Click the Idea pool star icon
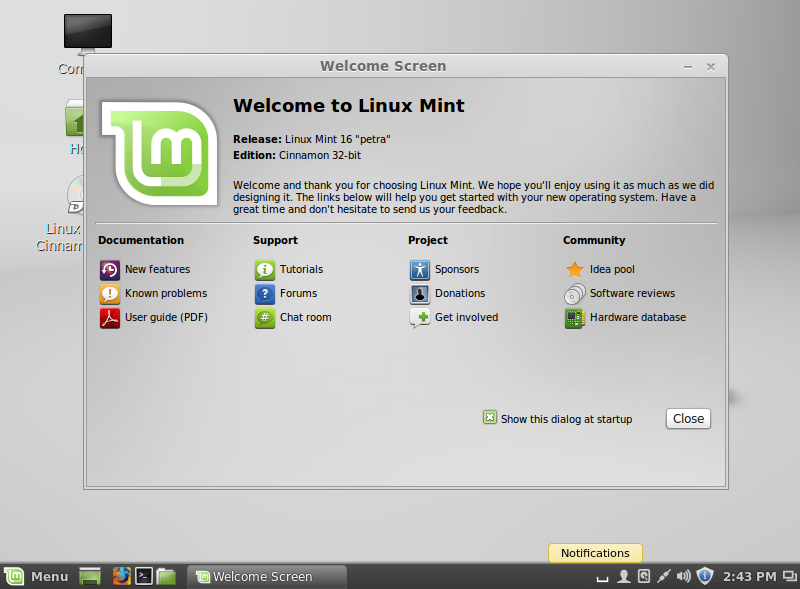 click(x=574, y=270)
